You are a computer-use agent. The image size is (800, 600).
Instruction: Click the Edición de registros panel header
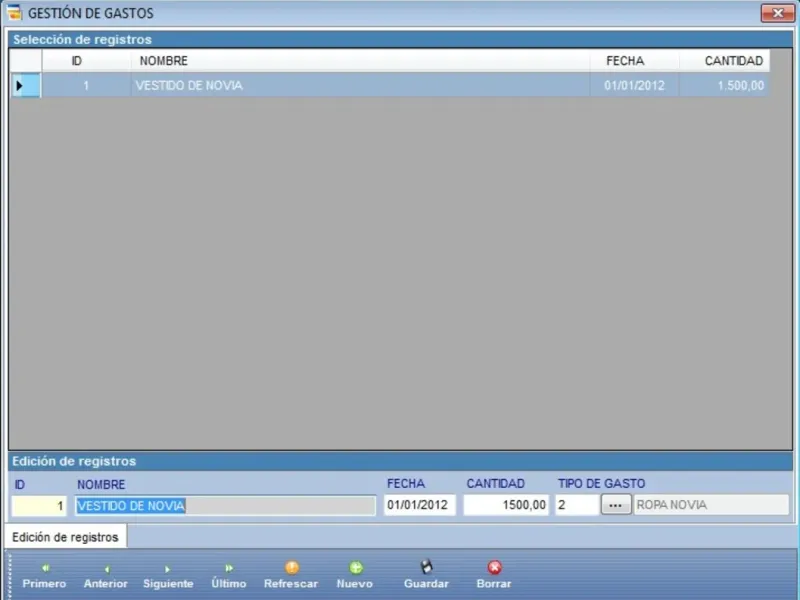401,461
